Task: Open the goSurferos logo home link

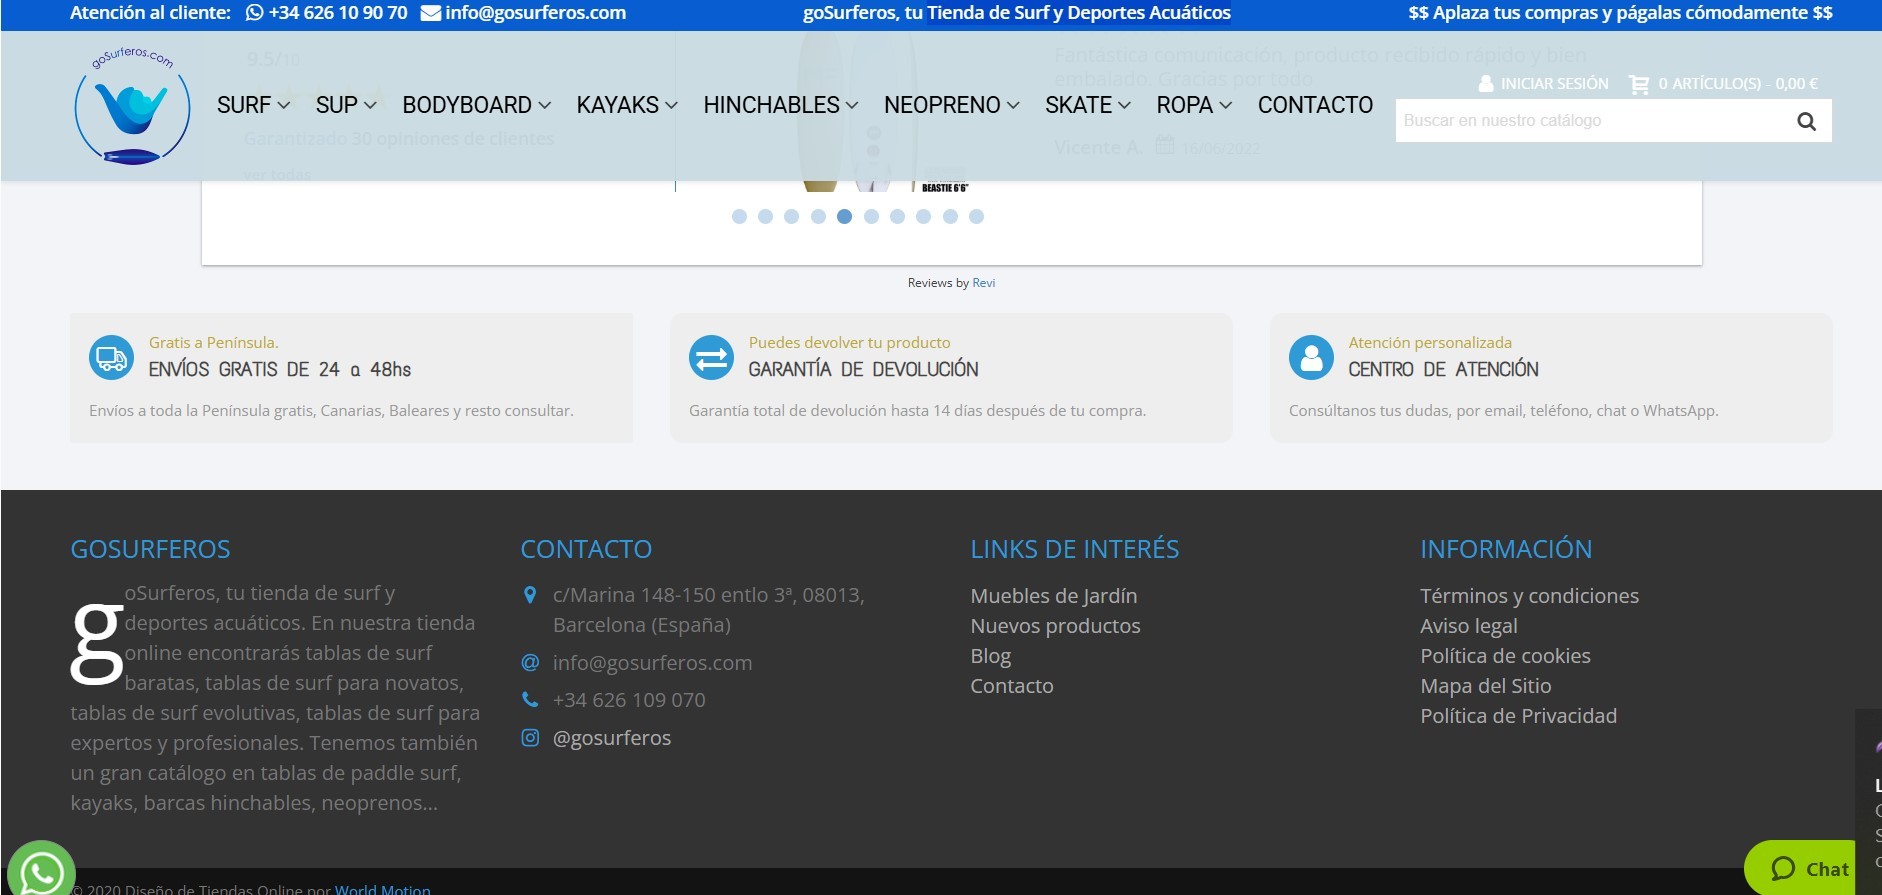Action: [x=132, y=105]
